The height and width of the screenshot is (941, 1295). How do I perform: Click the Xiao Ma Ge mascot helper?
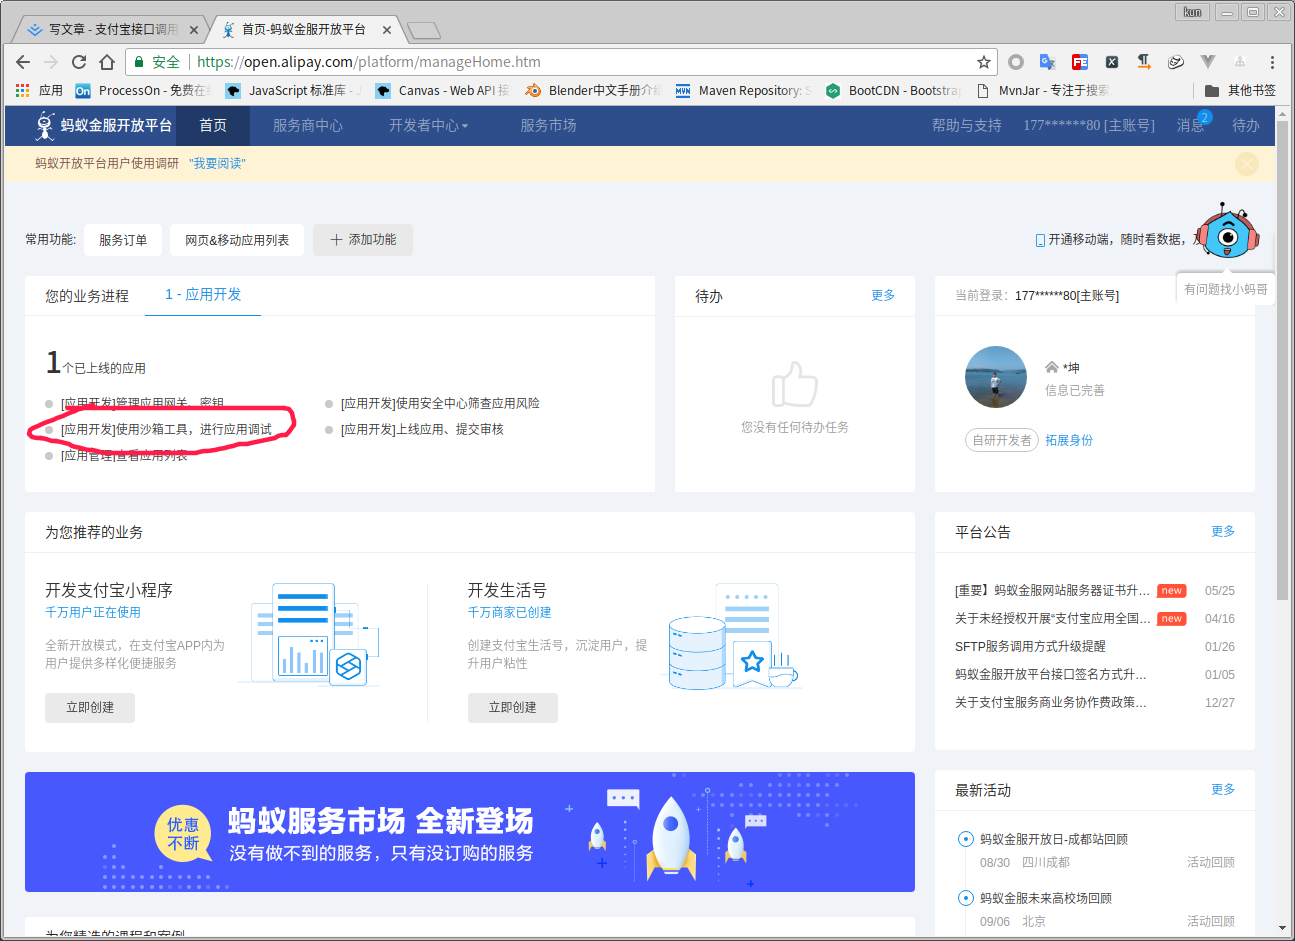coord(1229,233)
